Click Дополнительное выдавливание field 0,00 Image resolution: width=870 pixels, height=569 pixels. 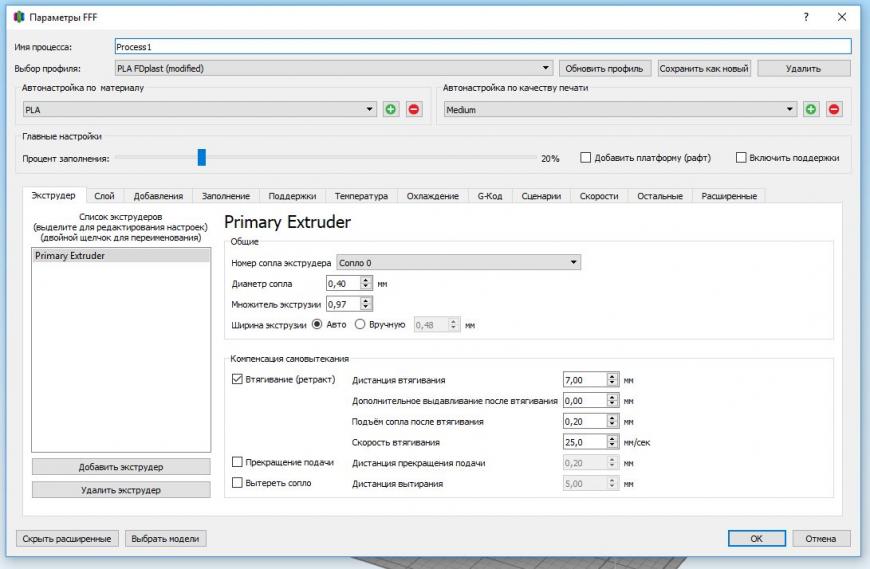(x=584, y=400)
